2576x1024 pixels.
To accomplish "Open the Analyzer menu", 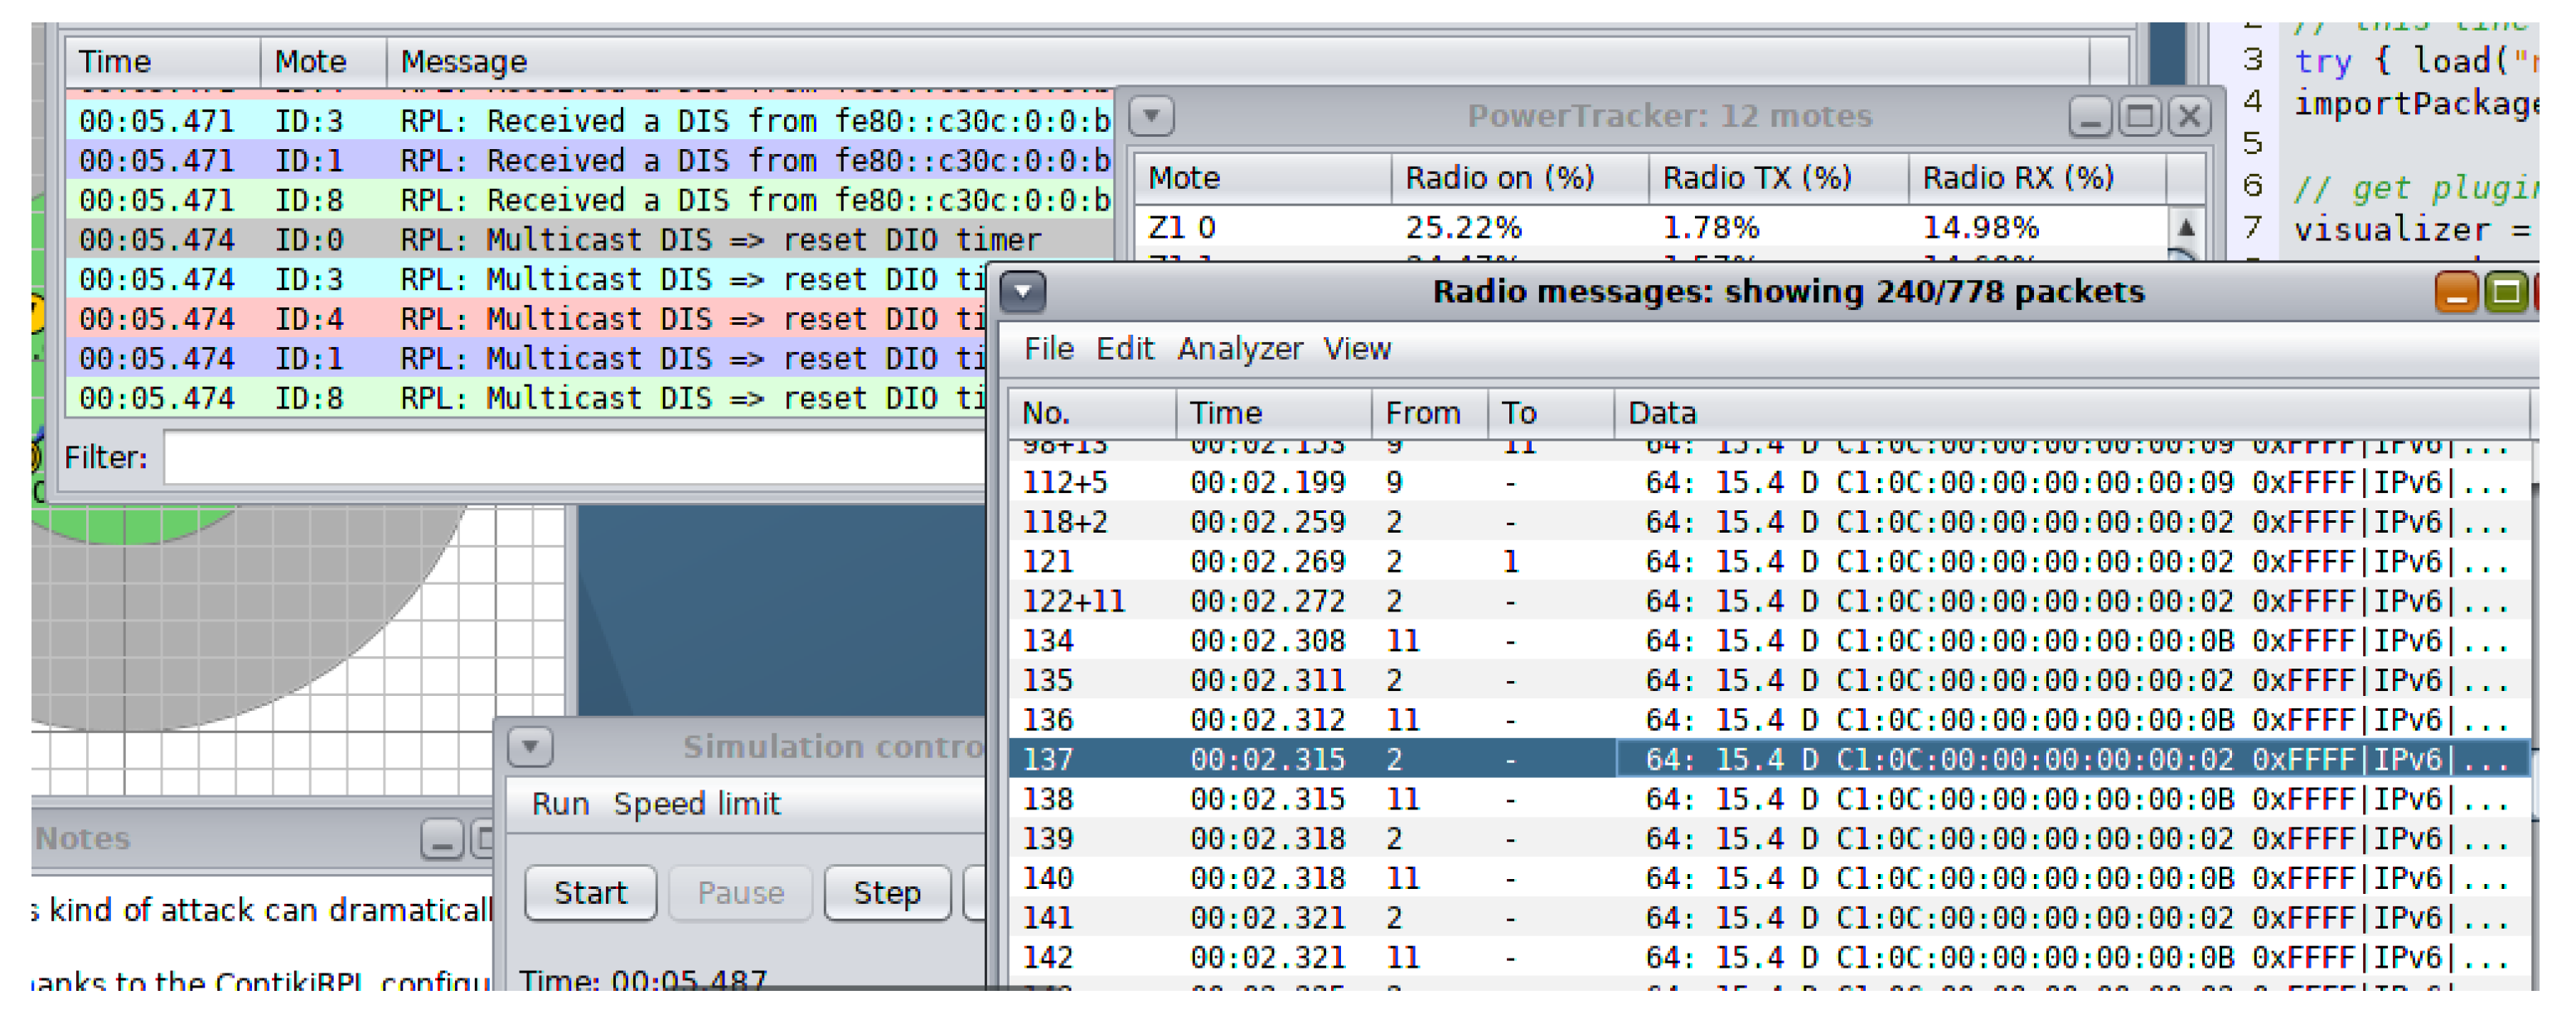I will tap(1239, 349).
